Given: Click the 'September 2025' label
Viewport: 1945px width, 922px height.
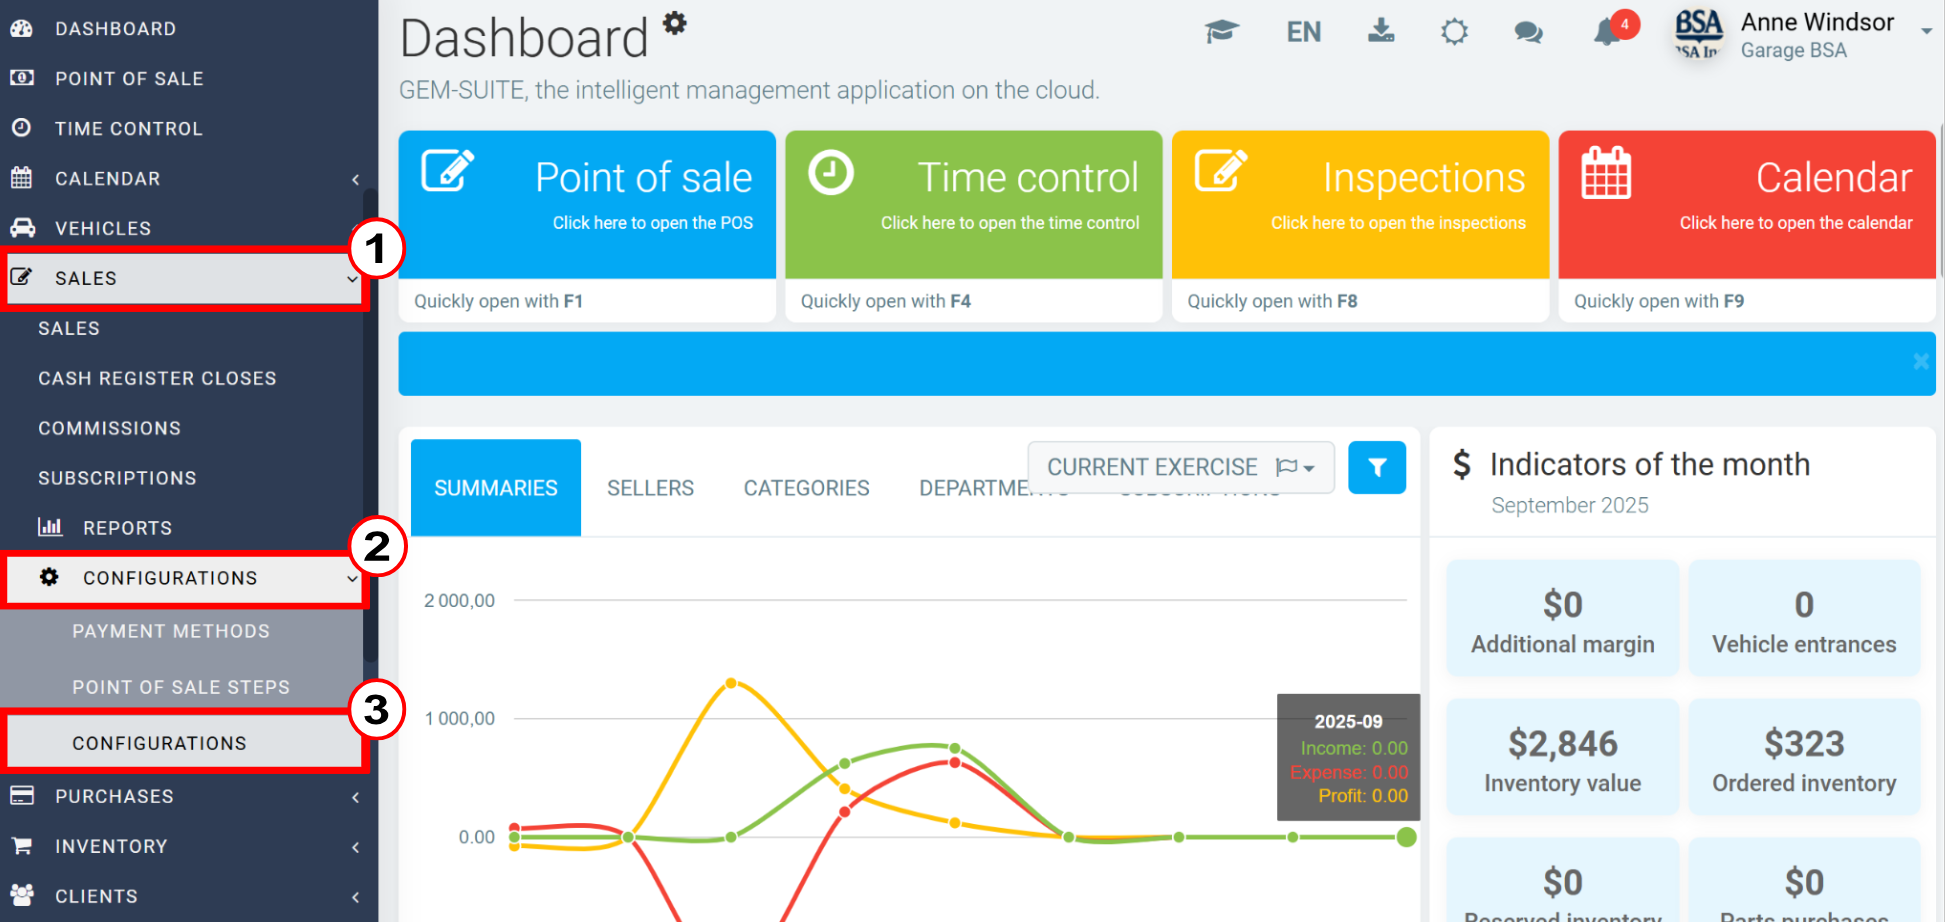Looking at the screenshot, I should pos(1570,505).
